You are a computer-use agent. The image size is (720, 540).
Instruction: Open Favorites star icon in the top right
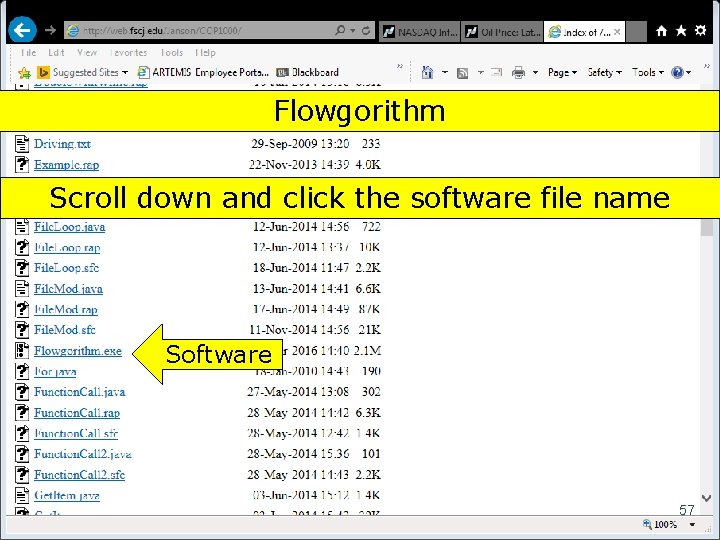point(681,31)
